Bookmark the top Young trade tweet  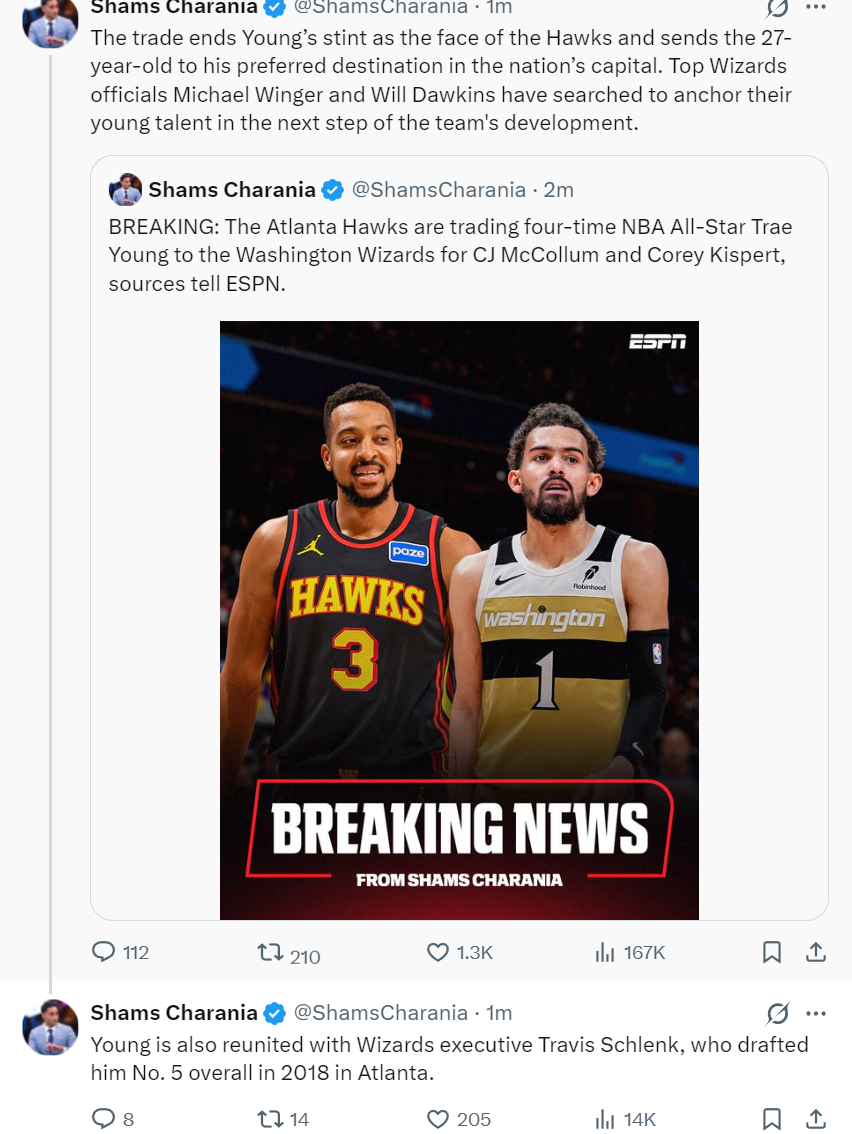pos(772,952)
